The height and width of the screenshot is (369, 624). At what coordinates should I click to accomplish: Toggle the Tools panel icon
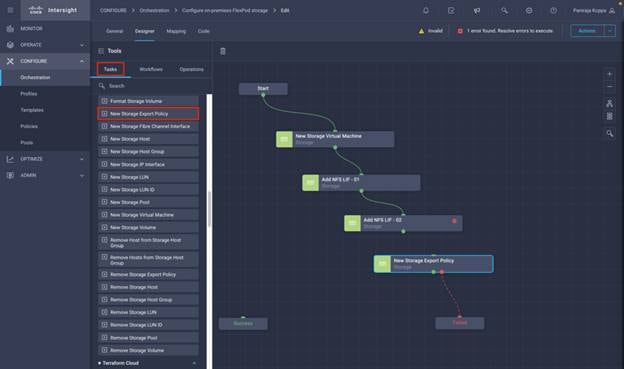coord(101,51)
